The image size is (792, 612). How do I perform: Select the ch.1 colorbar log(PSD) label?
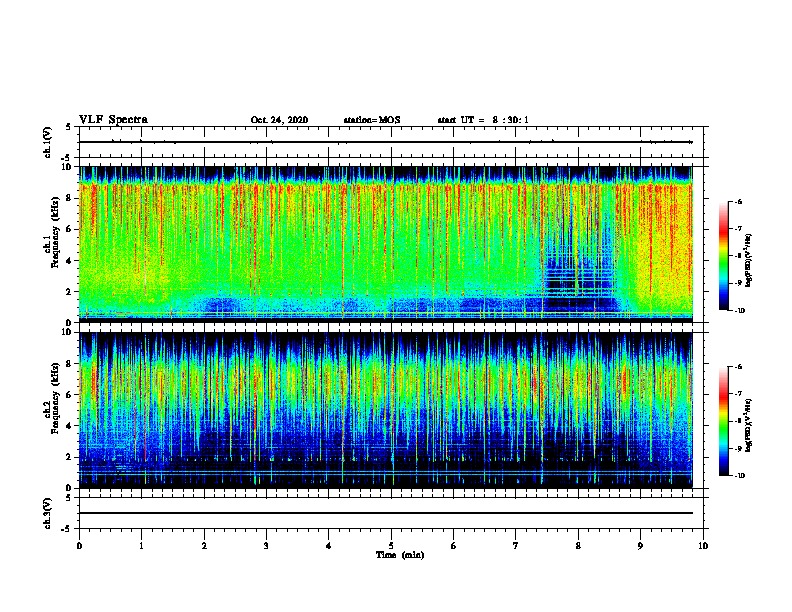(749, 260)
